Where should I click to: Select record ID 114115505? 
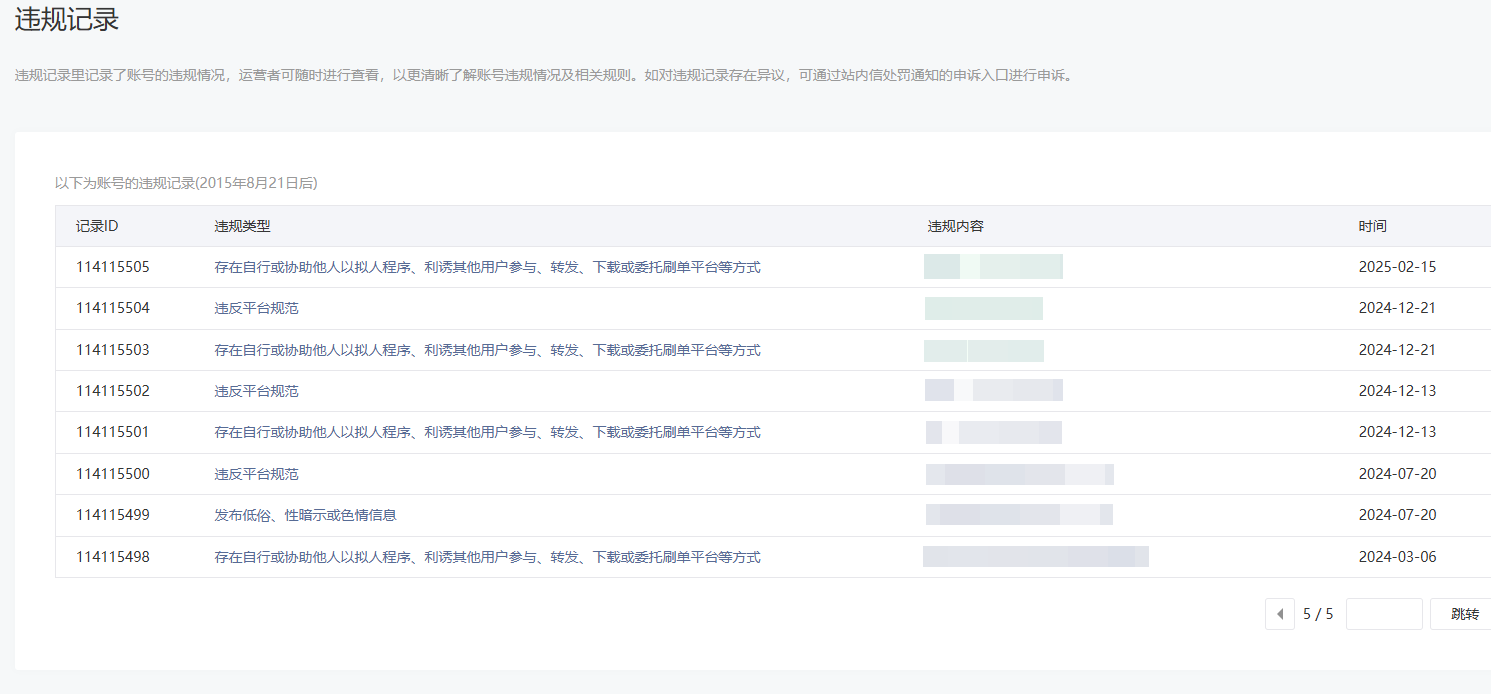click(113, 267)
